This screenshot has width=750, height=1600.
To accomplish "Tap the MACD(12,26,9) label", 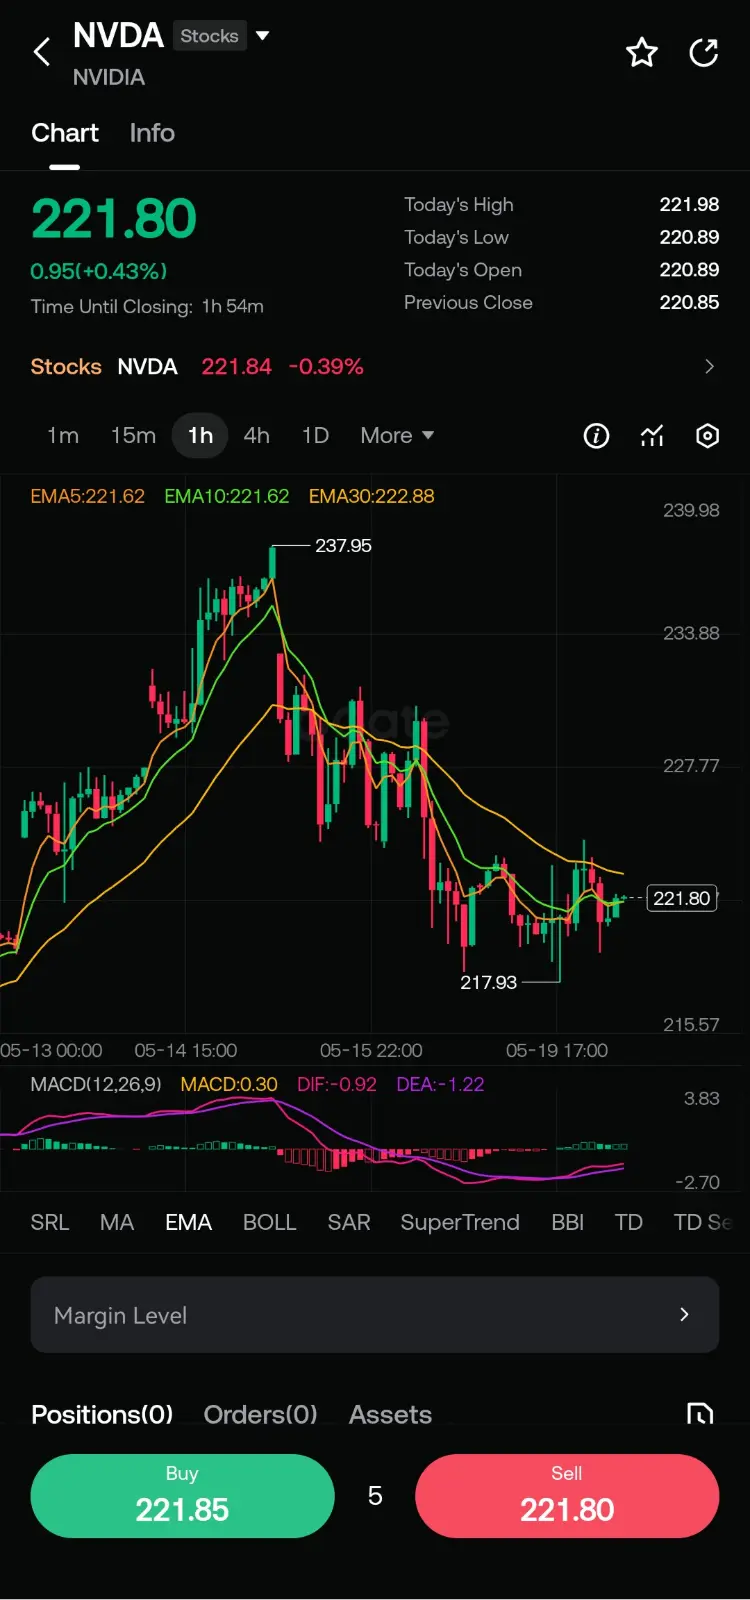I will click(96, 1084).
